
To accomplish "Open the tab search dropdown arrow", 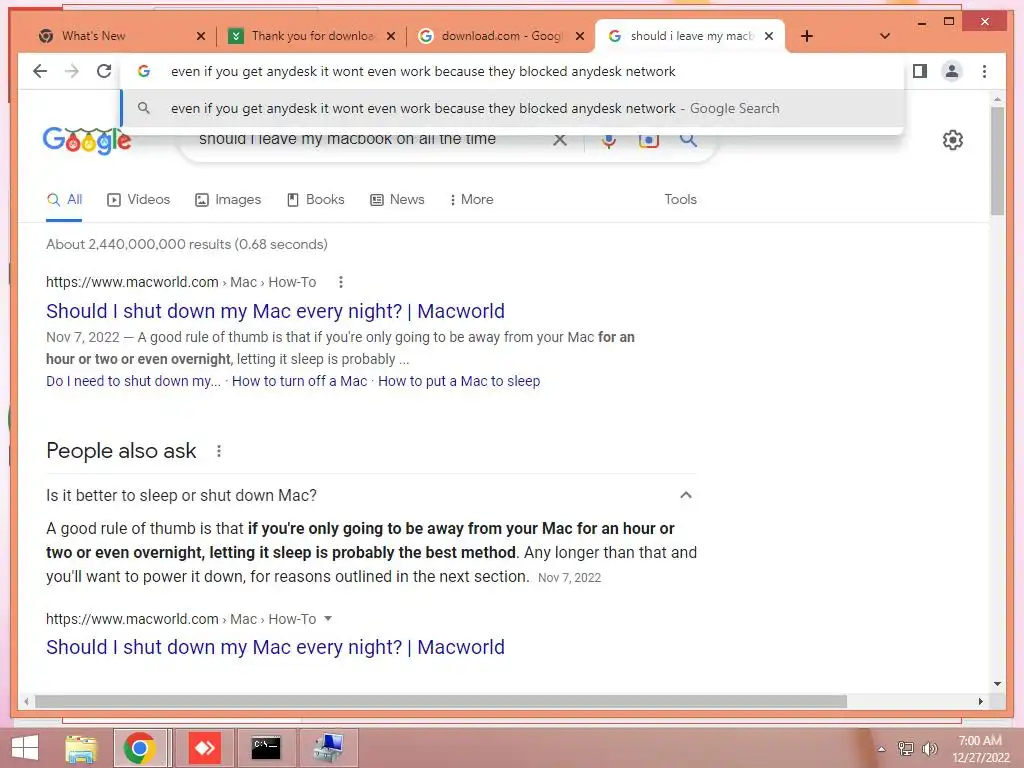I will point(885,36).
